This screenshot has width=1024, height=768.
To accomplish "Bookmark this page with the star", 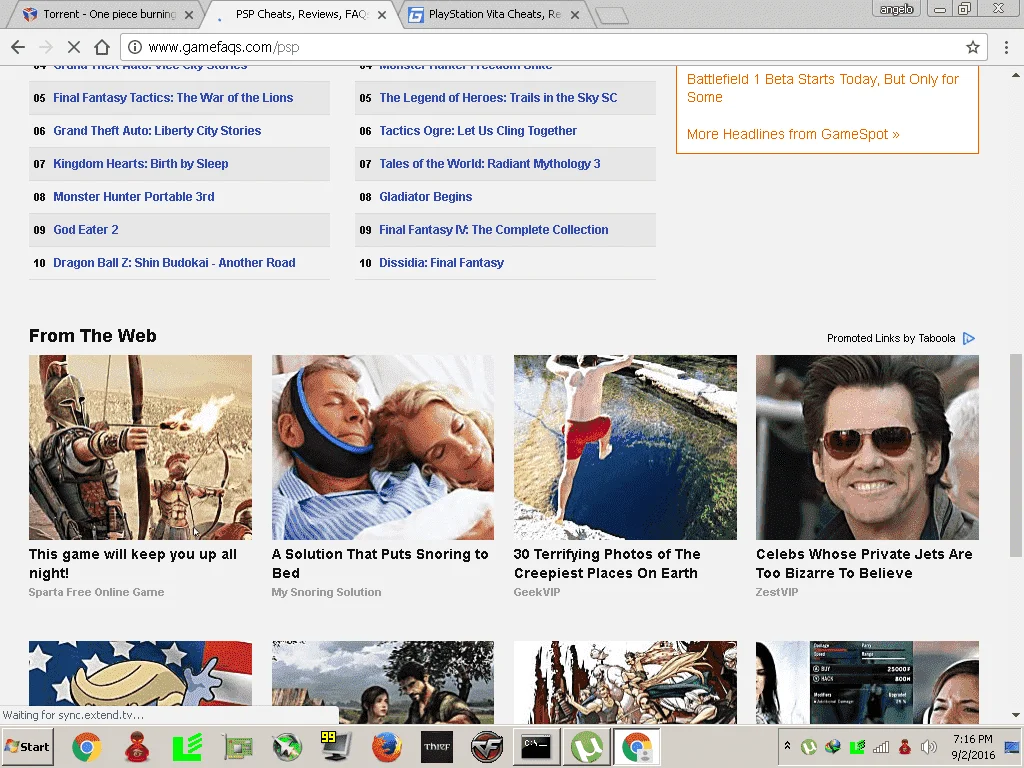I will pyautogui.click(x=972, y=47).
